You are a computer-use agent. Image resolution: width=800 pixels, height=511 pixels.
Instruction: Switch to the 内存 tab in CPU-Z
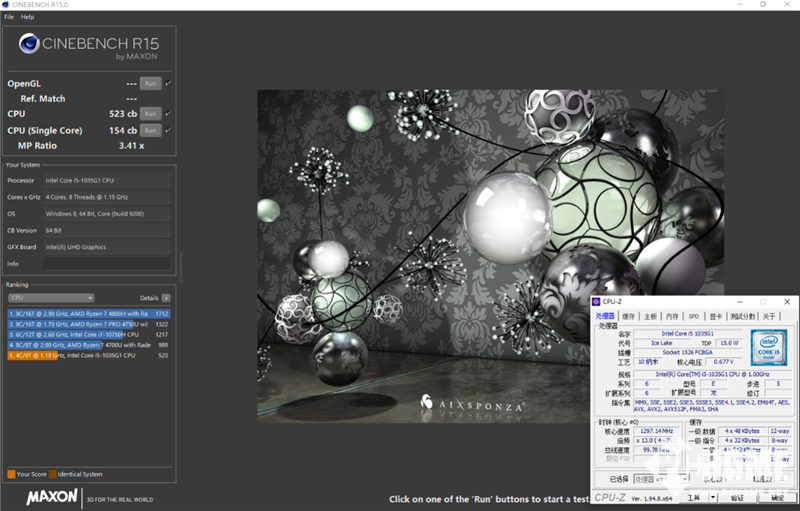click(x=672, y=316)
